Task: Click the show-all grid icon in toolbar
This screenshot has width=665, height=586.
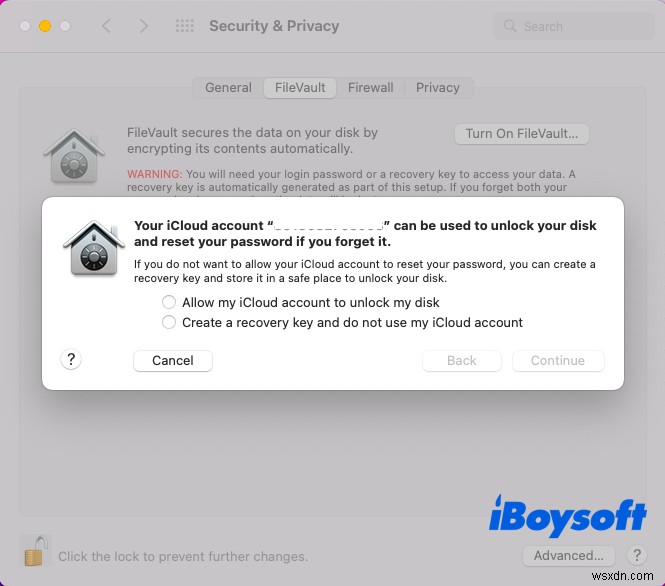Action: tap(185, 26)
